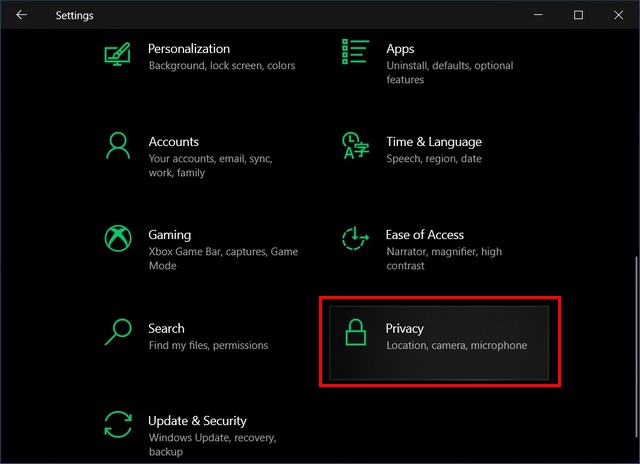Open the Update & Security heading
The width and height of the screenshot is (640, 464).
197,421
